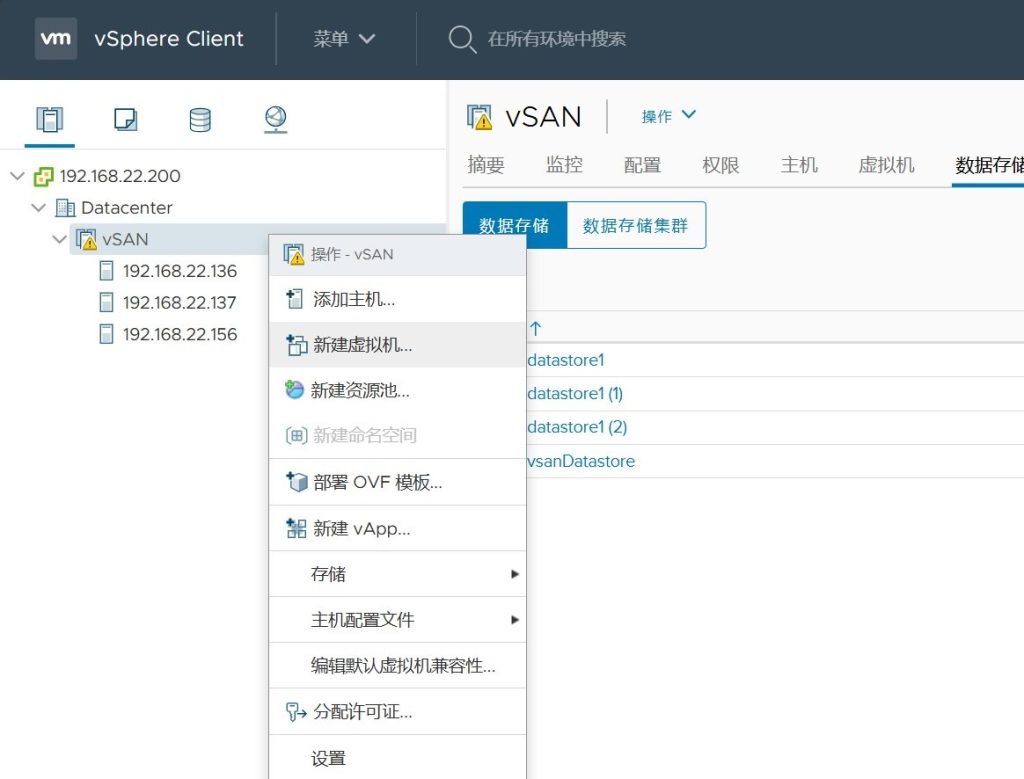The width and height of the screenshot is (1024, 779).
Task: Click the Datacenter building icon
Action: 65,208
